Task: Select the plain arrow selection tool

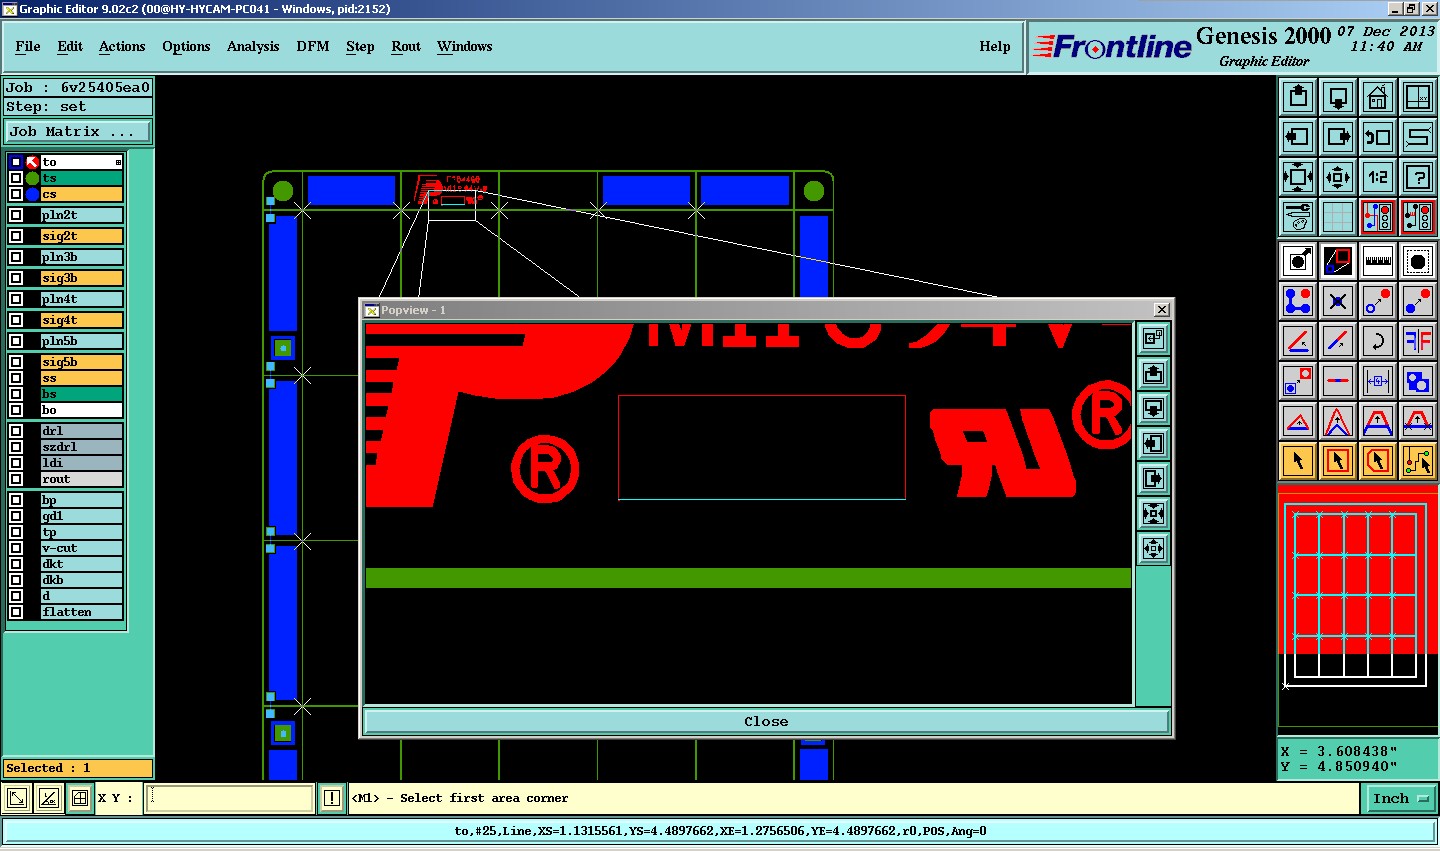Action: coord(1298,461)
